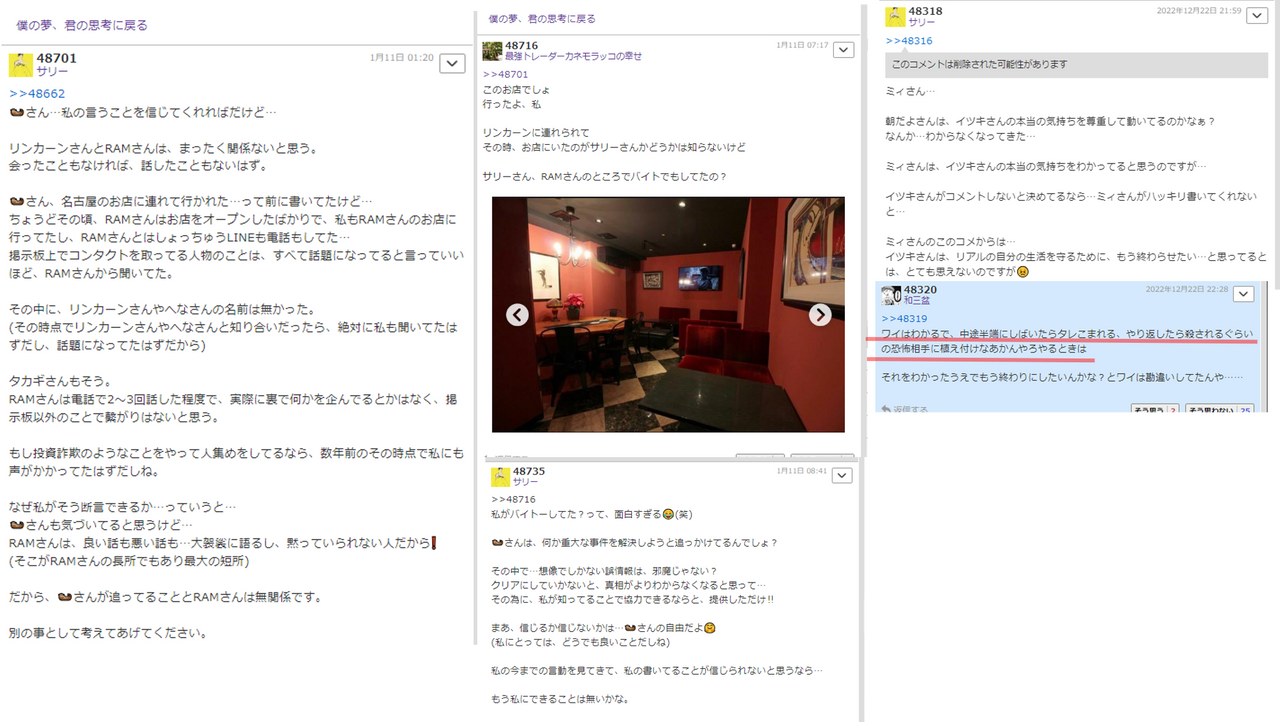Open the >>48319 reply reference
The width and height of the screenshot is (1280, 722).
(905, 319)
